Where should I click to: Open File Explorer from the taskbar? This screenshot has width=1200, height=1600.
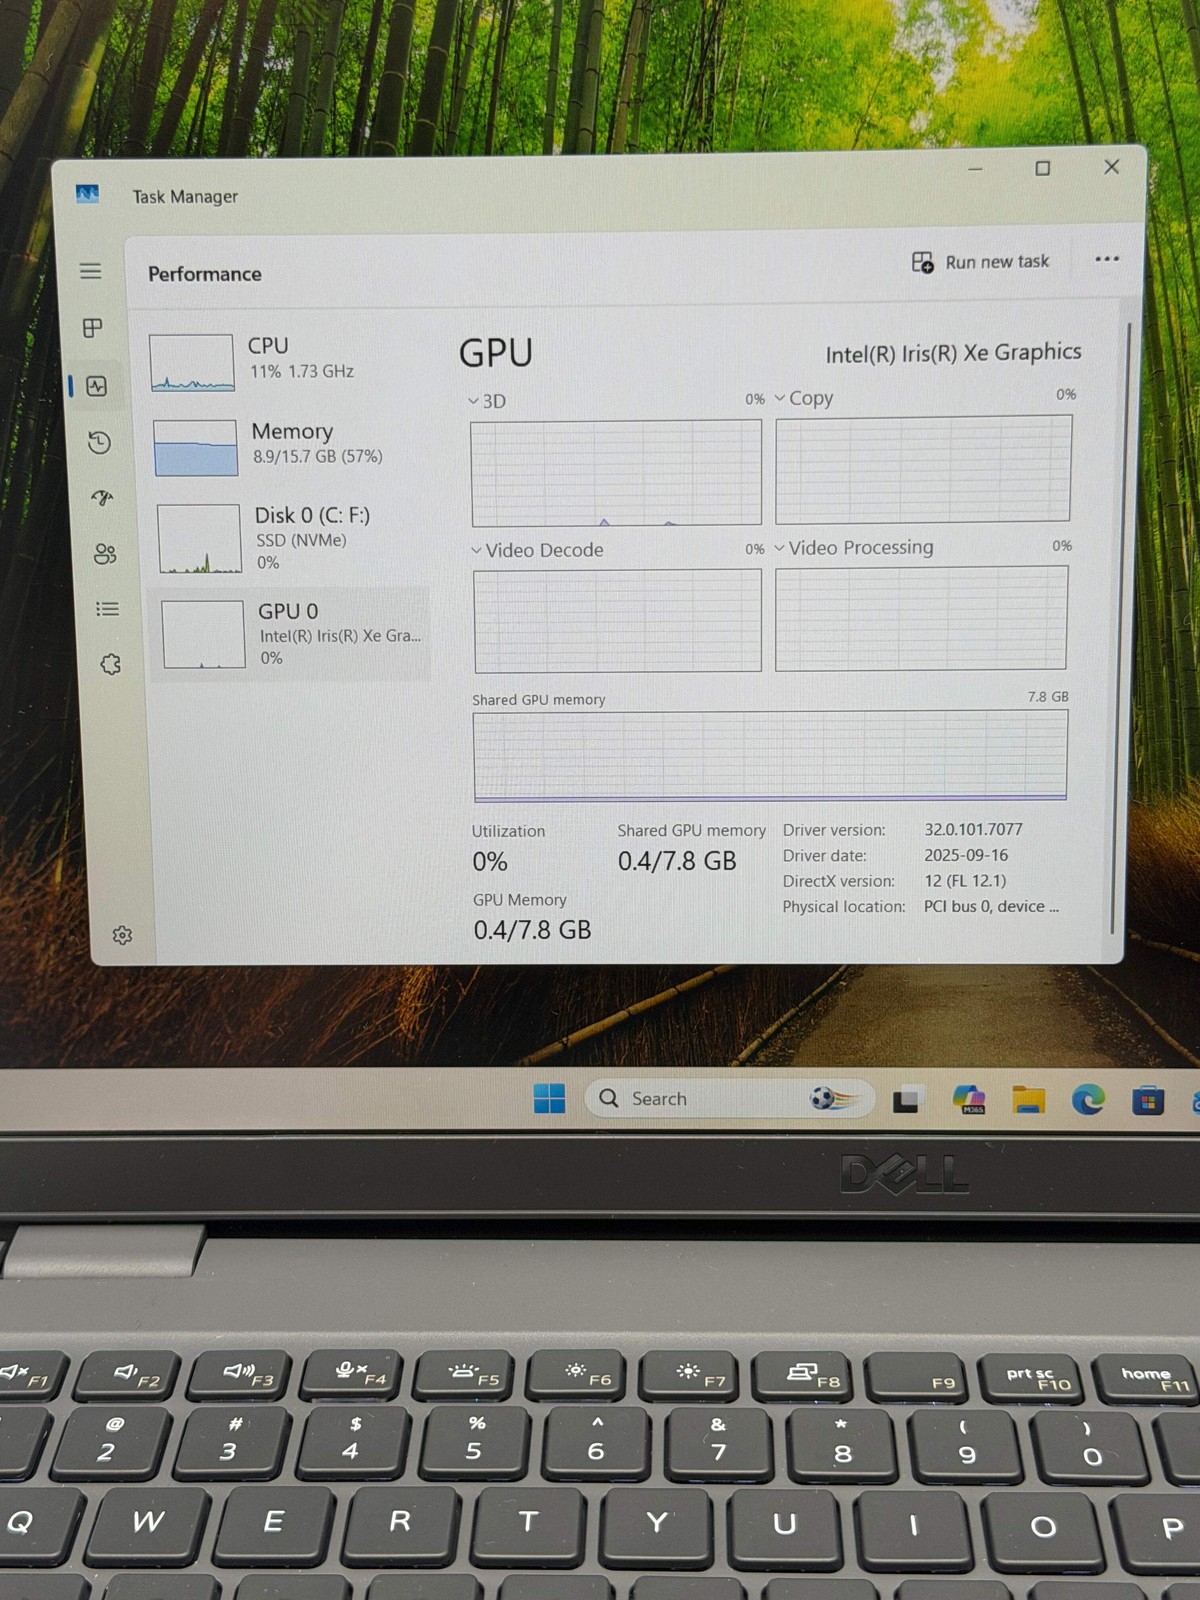[x=1028, y=1099]
